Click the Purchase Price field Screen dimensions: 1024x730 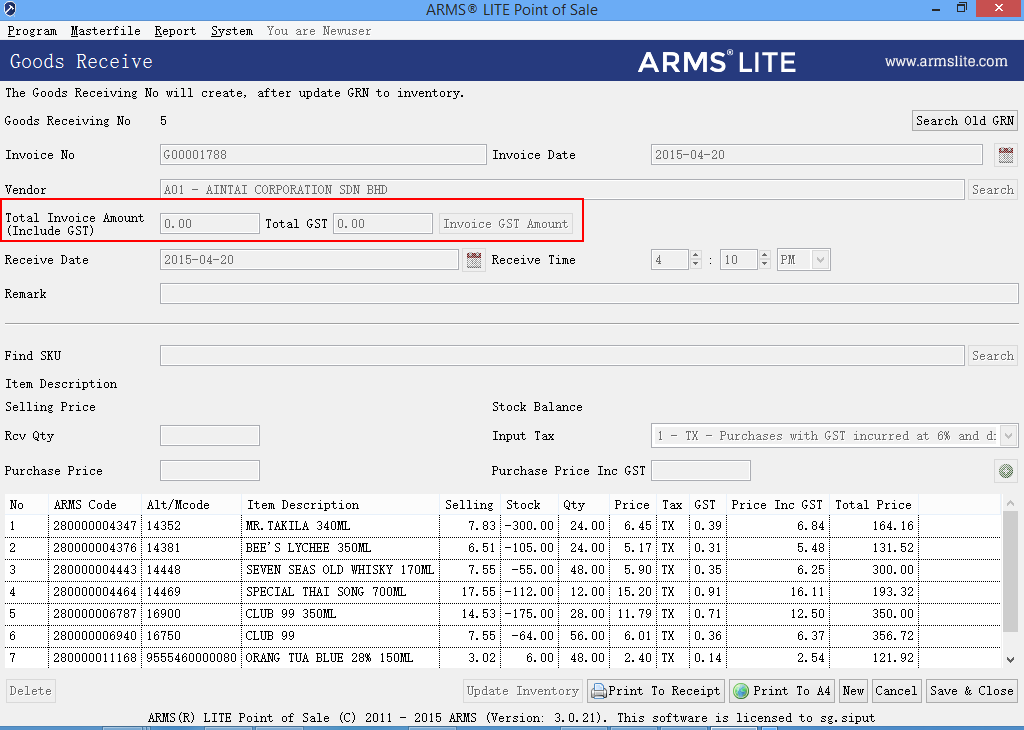210,471
